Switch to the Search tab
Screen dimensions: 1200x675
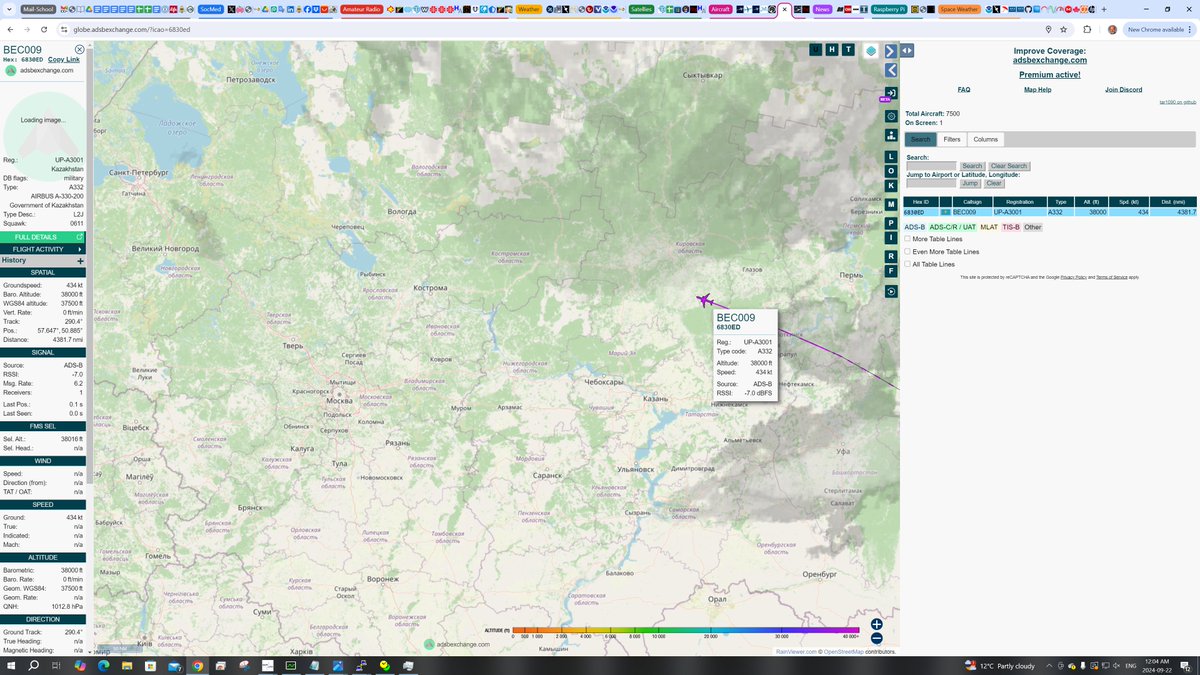click(x=920, y=139)
